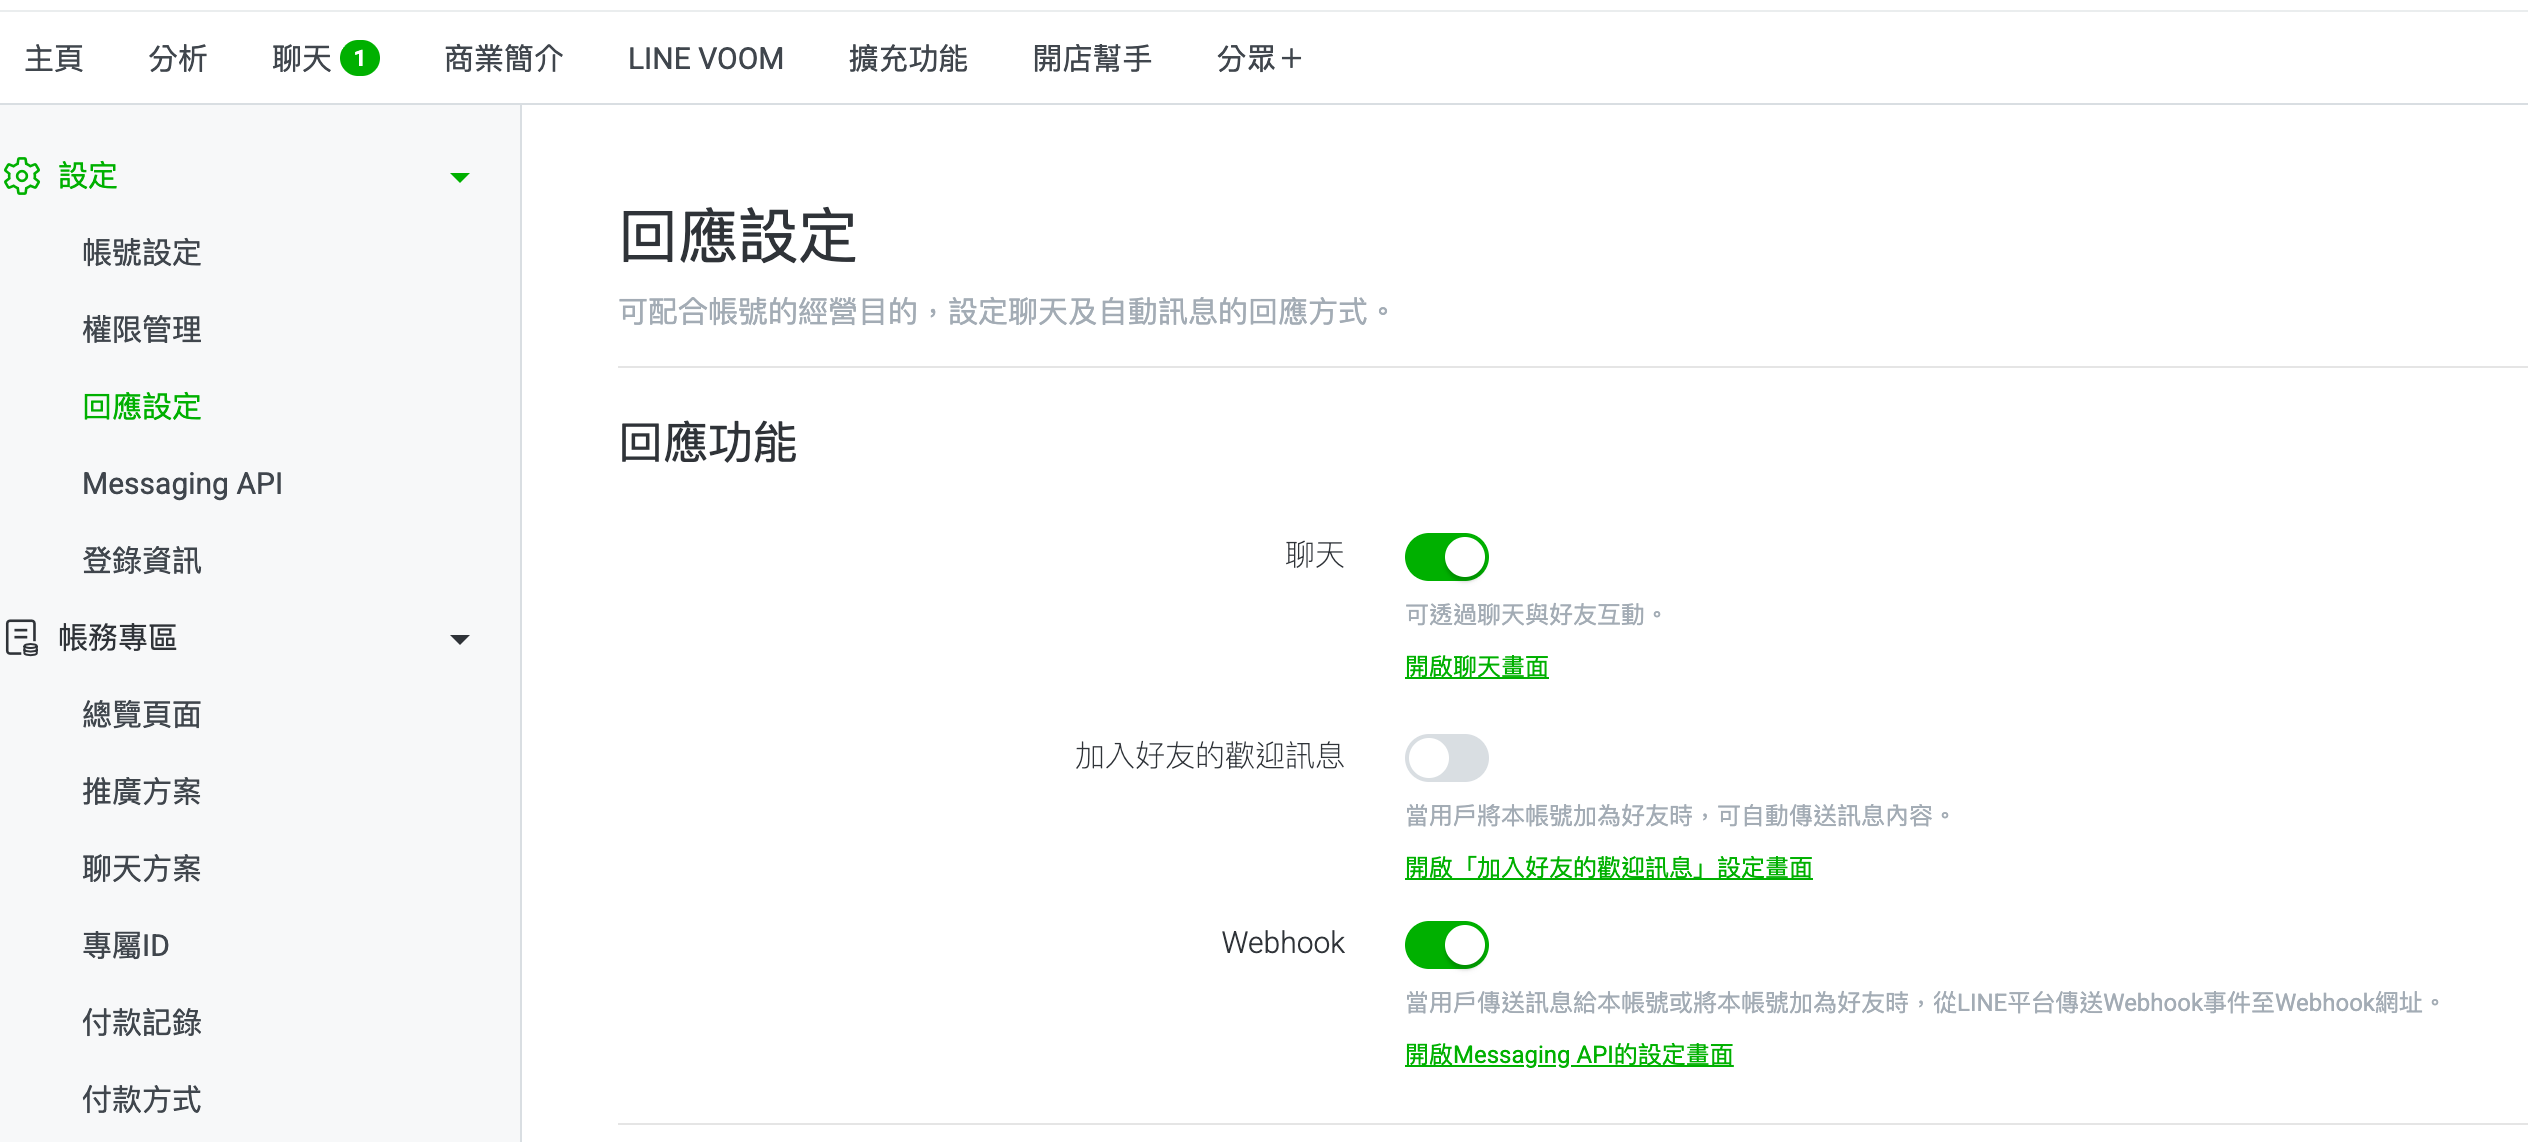Switch to the LINE VOOM tab

[705, 59]
